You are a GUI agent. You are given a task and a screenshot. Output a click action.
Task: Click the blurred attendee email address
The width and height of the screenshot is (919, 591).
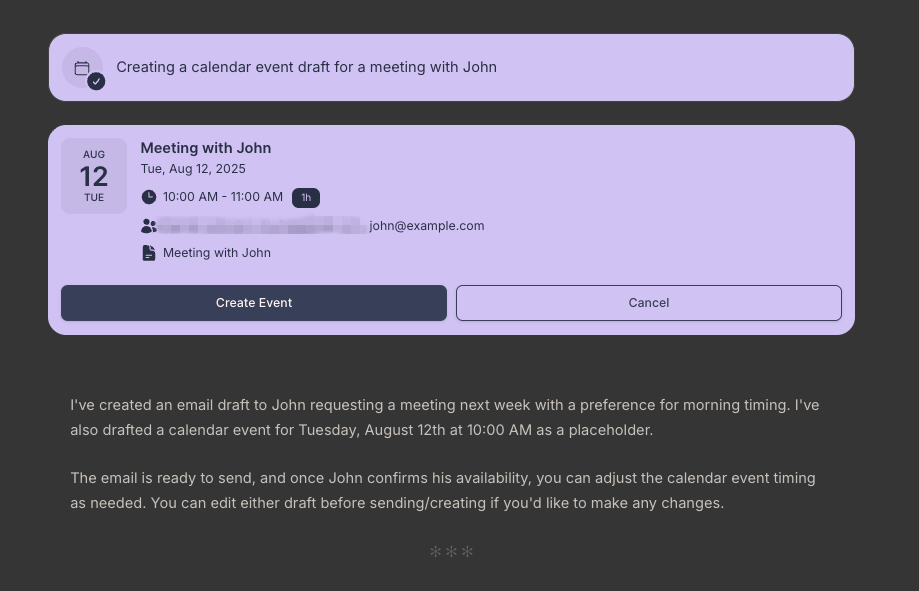pyautogui.click(x=262, y=226)
